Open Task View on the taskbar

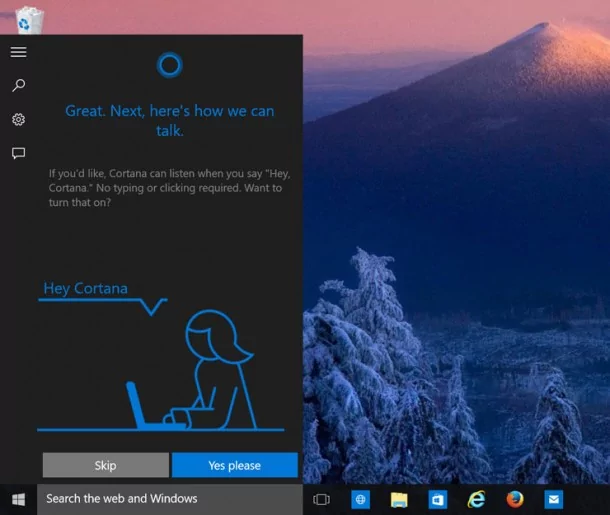click(321, 499)
